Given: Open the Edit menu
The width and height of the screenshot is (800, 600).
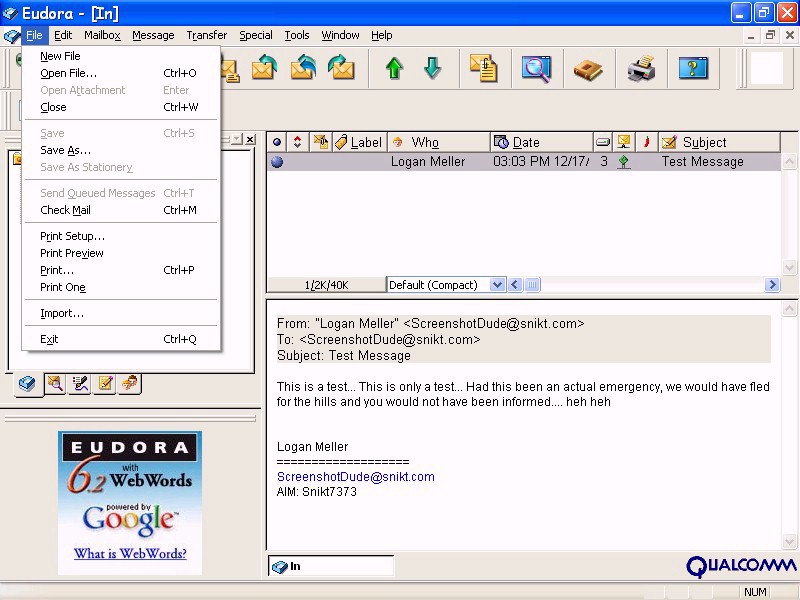Looking at the screenshot, I should 63,35.
